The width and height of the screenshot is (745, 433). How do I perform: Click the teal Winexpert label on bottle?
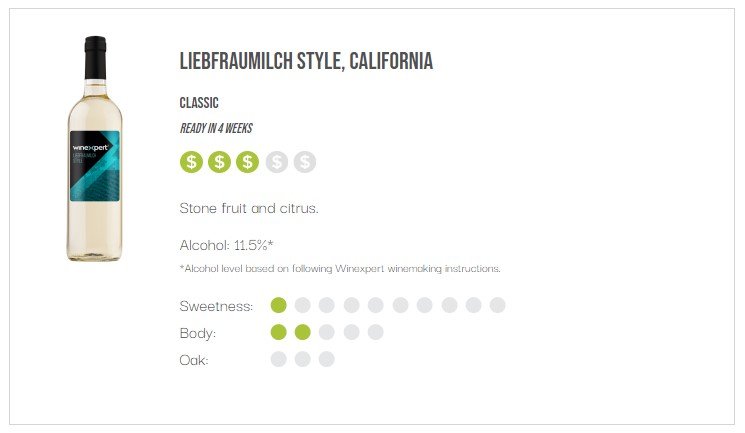point(95,166)
